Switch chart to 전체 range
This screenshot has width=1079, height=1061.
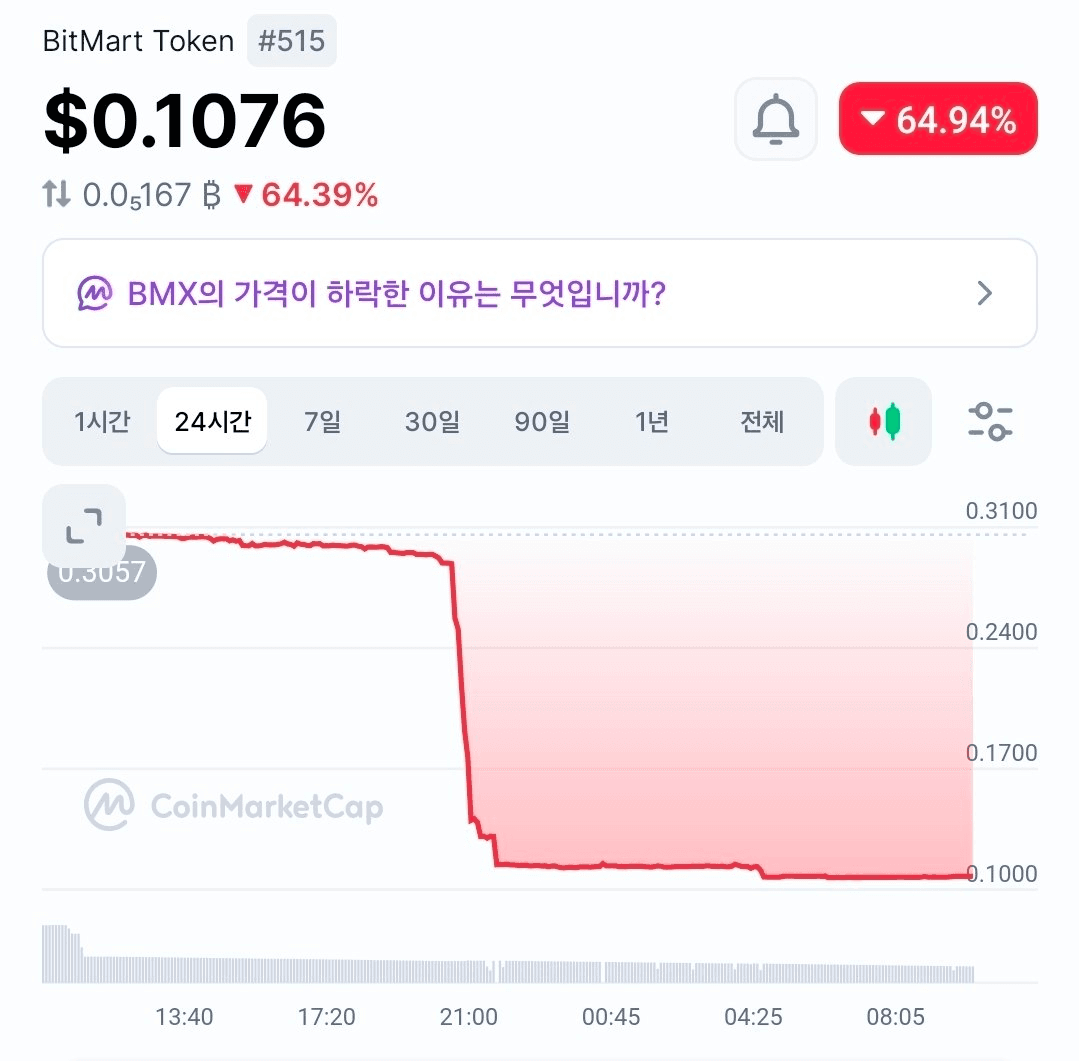(762, 421)
